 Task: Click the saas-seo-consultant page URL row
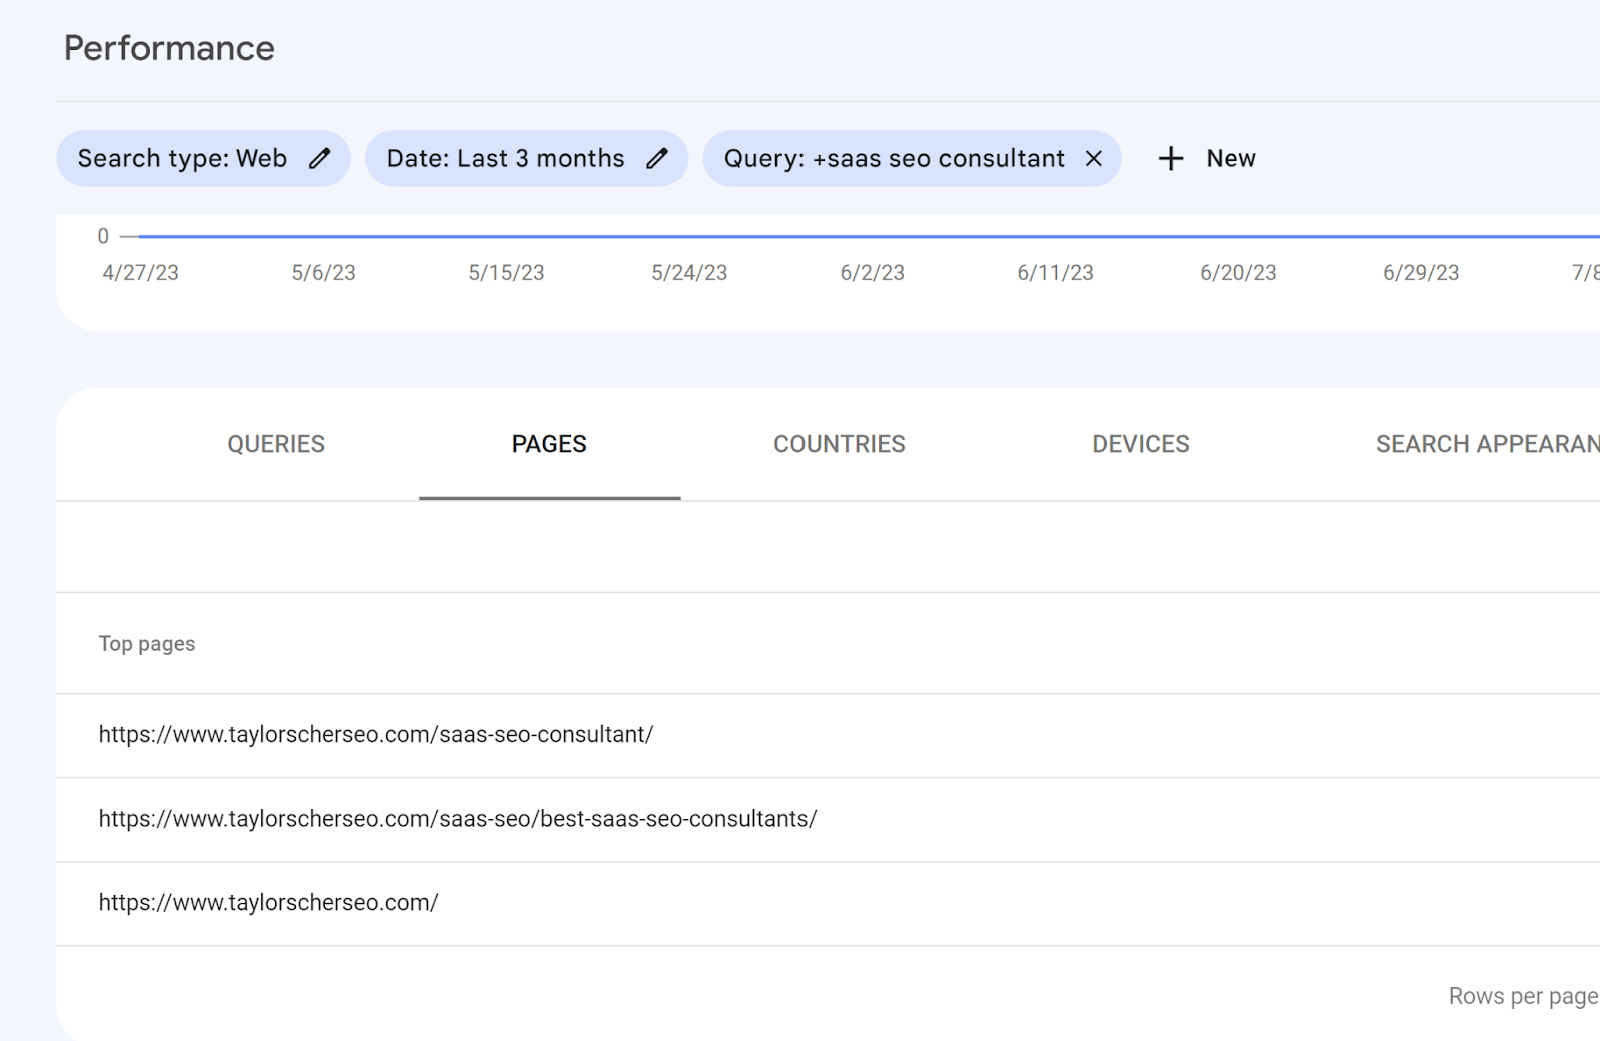click(x=376, y=735)
